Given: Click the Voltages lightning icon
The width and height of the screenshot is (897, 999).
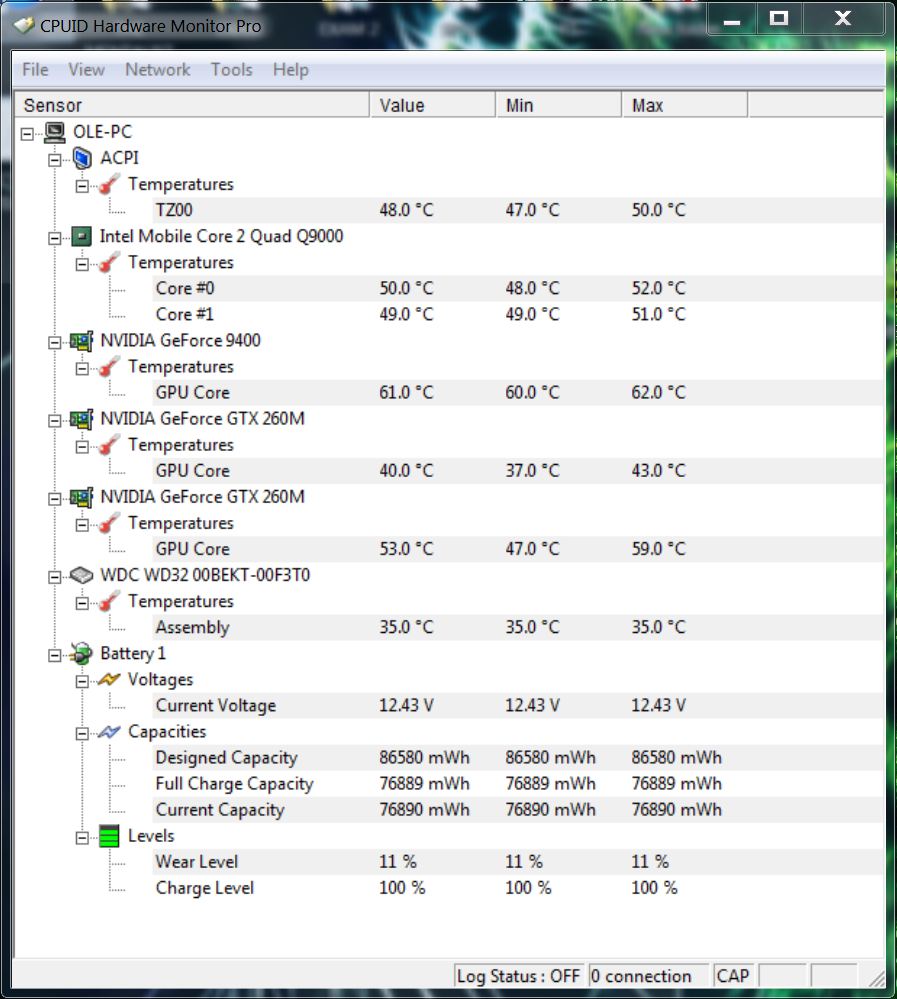Looking at the screenshot, I should pos(109,680).
